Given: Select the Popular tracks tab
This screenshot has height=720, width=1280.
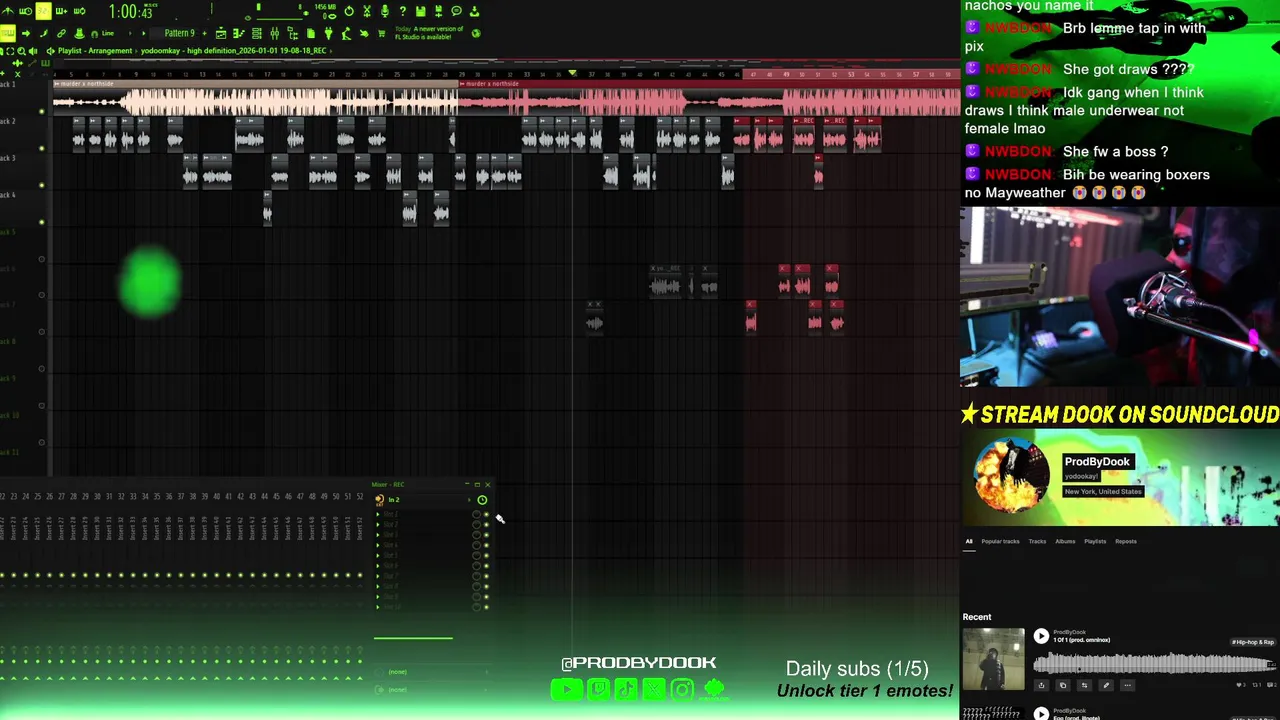Looking at the screenshot, I should [1000, 541].
